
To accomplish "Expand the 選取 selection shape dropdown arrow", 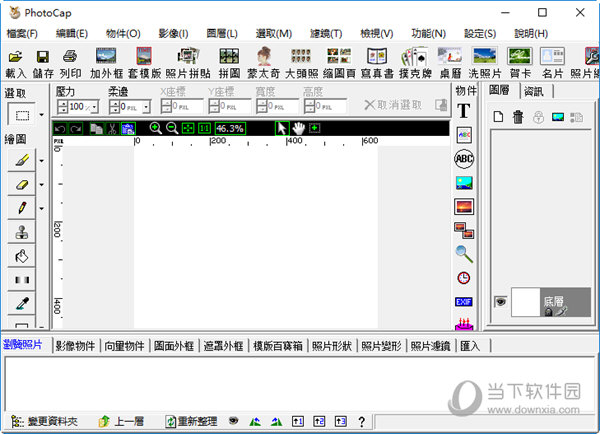I will (x=41, y=114).
